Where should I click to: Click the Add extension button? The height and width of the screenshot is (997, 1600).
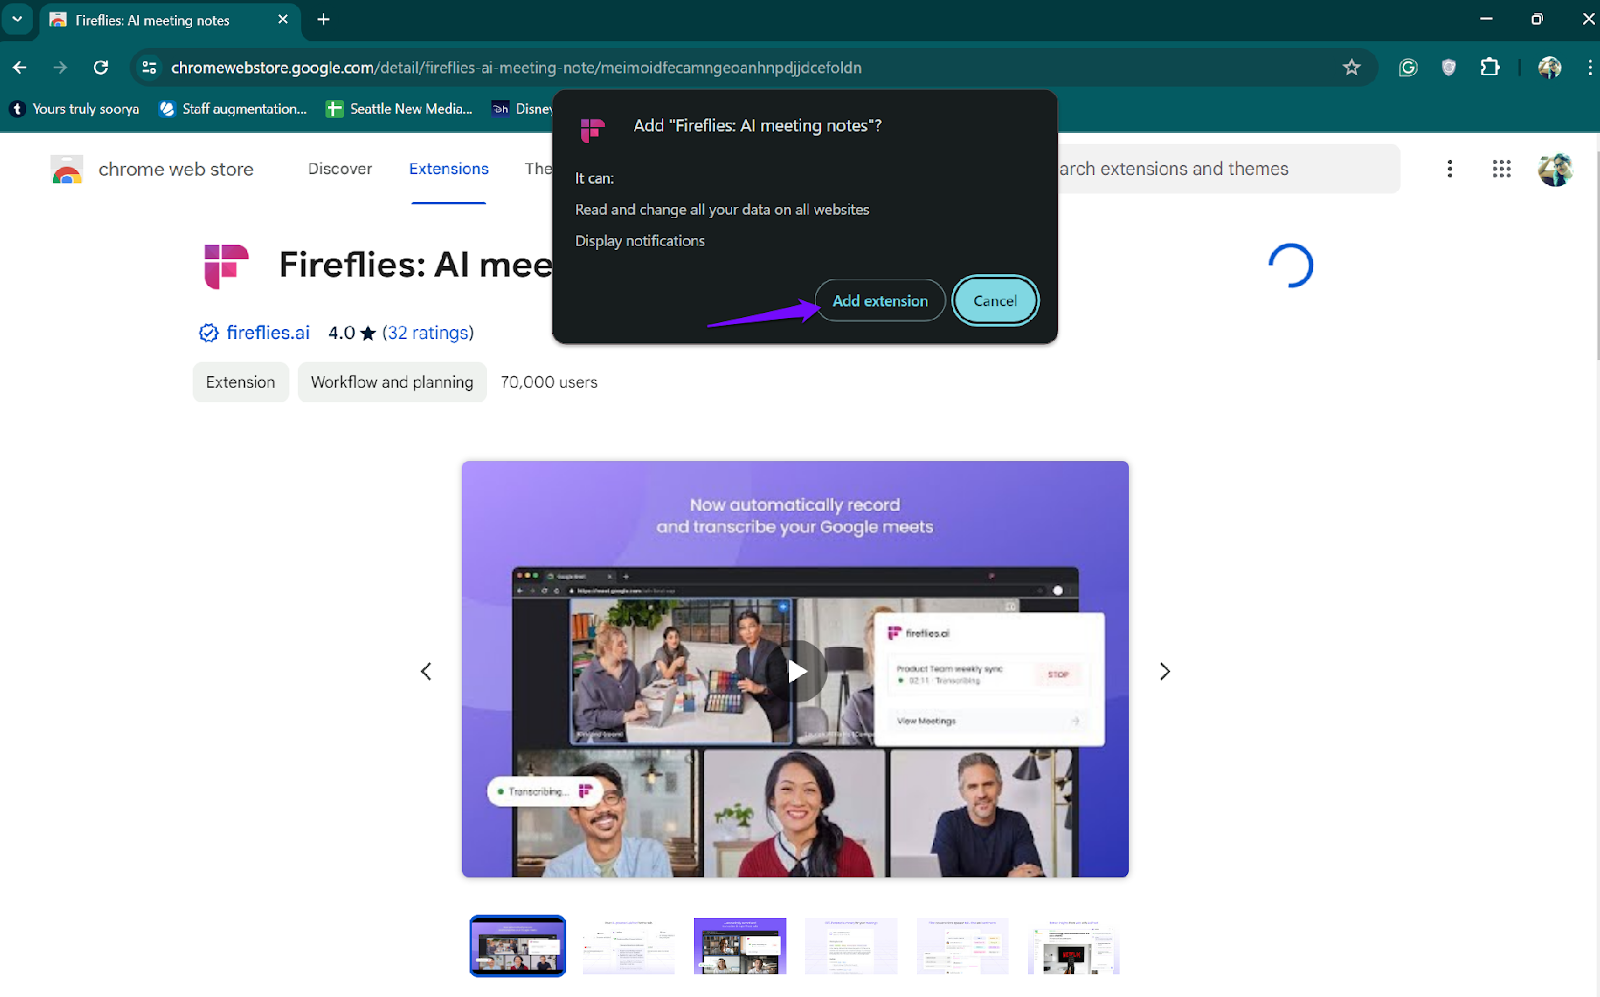point(880,300)
